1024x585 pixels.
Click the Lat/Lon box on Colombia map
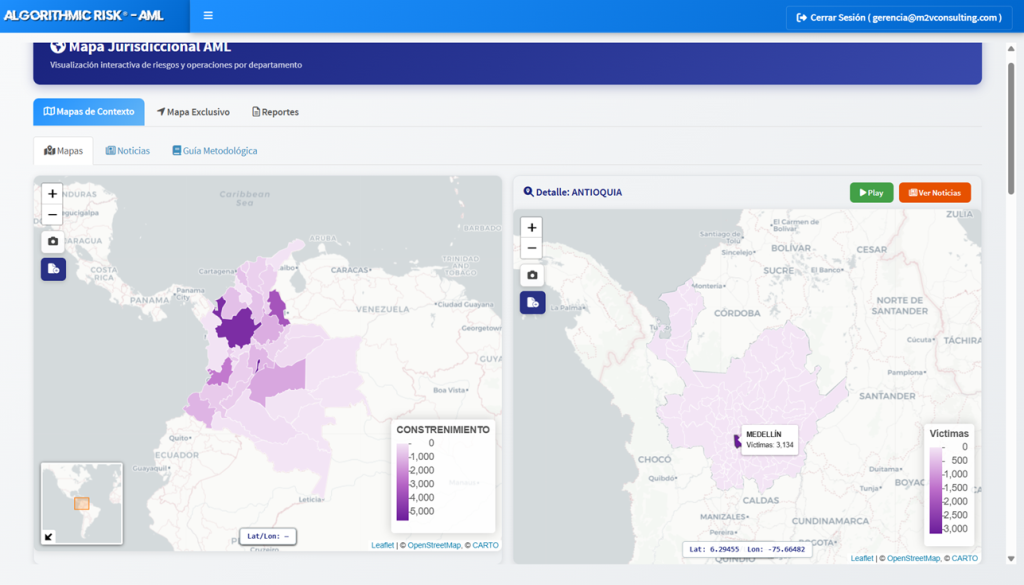pyautogui.click(x=268, y=536)
